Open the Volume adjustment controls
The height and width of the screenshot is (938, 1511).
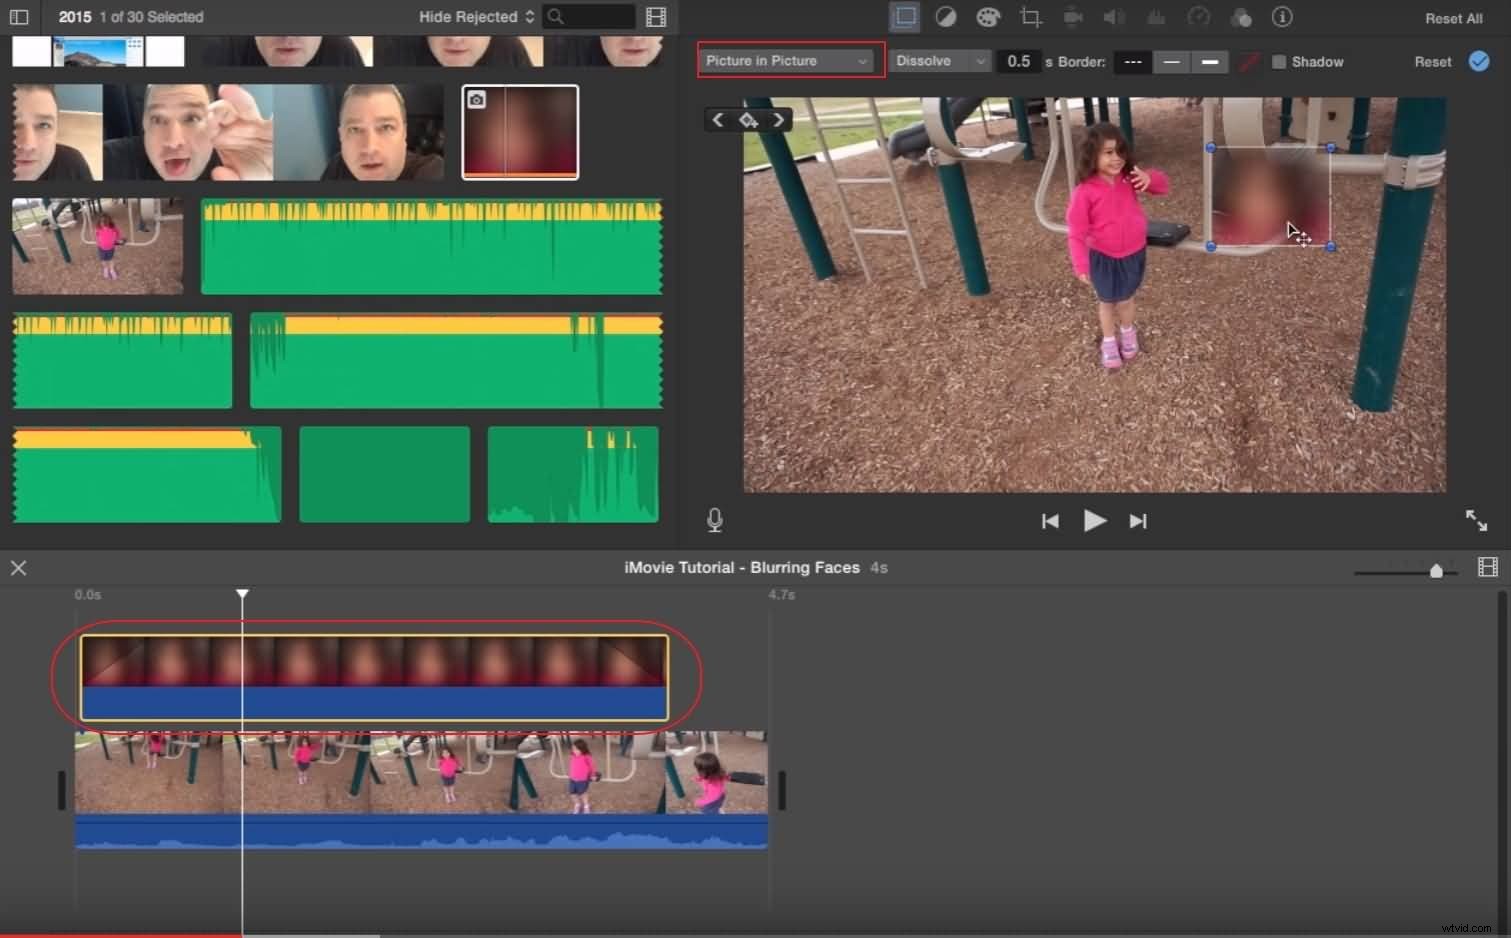1114,17
